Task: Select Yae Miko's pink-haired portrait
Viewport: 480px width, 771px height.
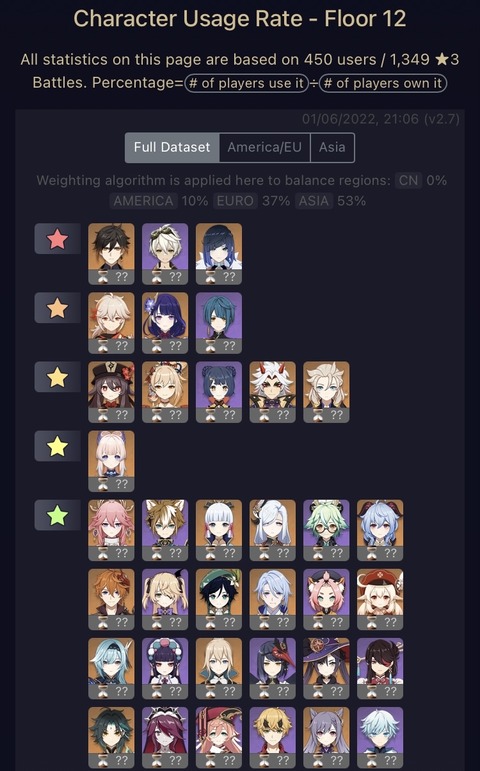Action: pyautogui.click(x=111, y=530)
